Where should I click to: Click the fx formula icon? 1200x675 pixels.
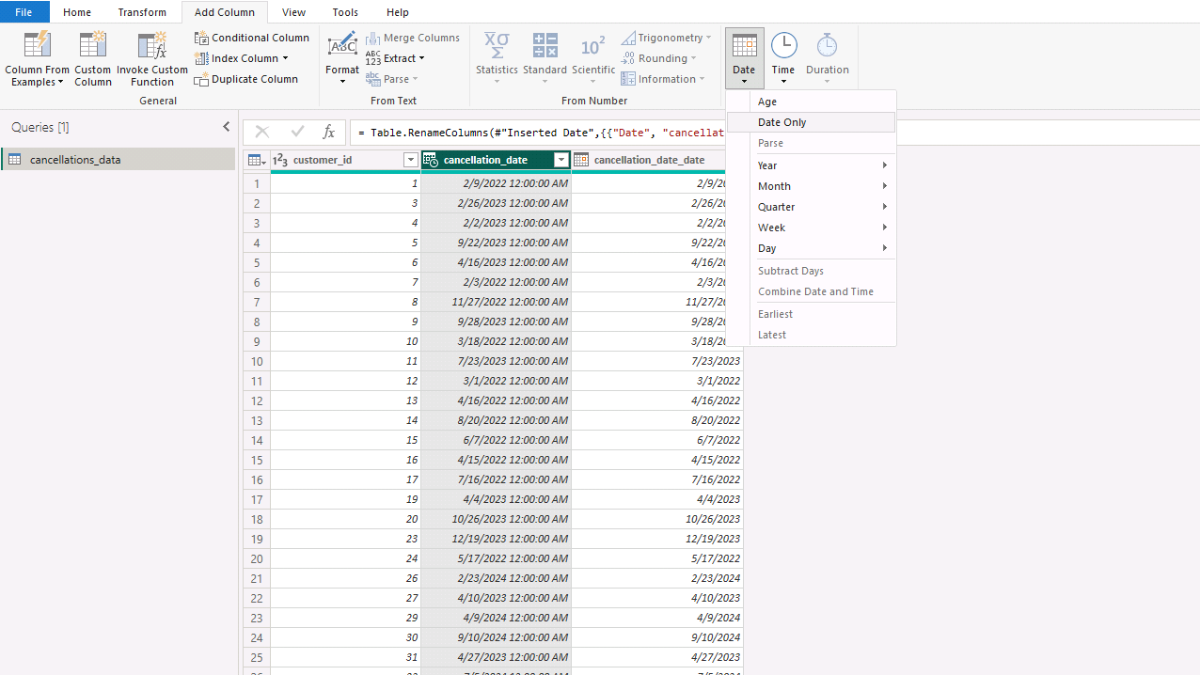[328, 132]
